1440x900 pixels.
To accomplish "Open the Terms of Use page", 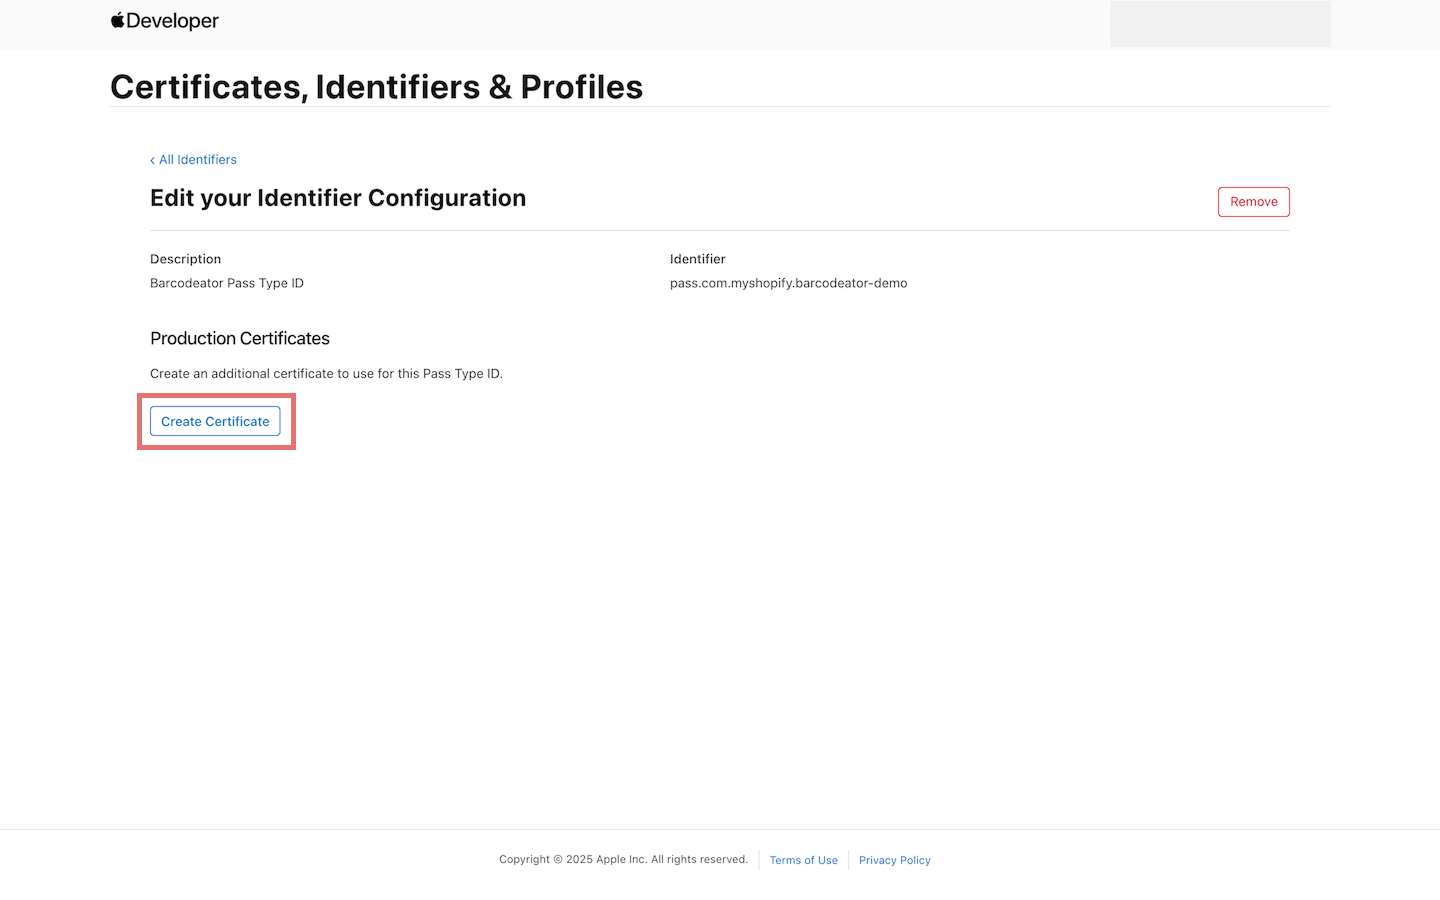I will click(803, 860).
